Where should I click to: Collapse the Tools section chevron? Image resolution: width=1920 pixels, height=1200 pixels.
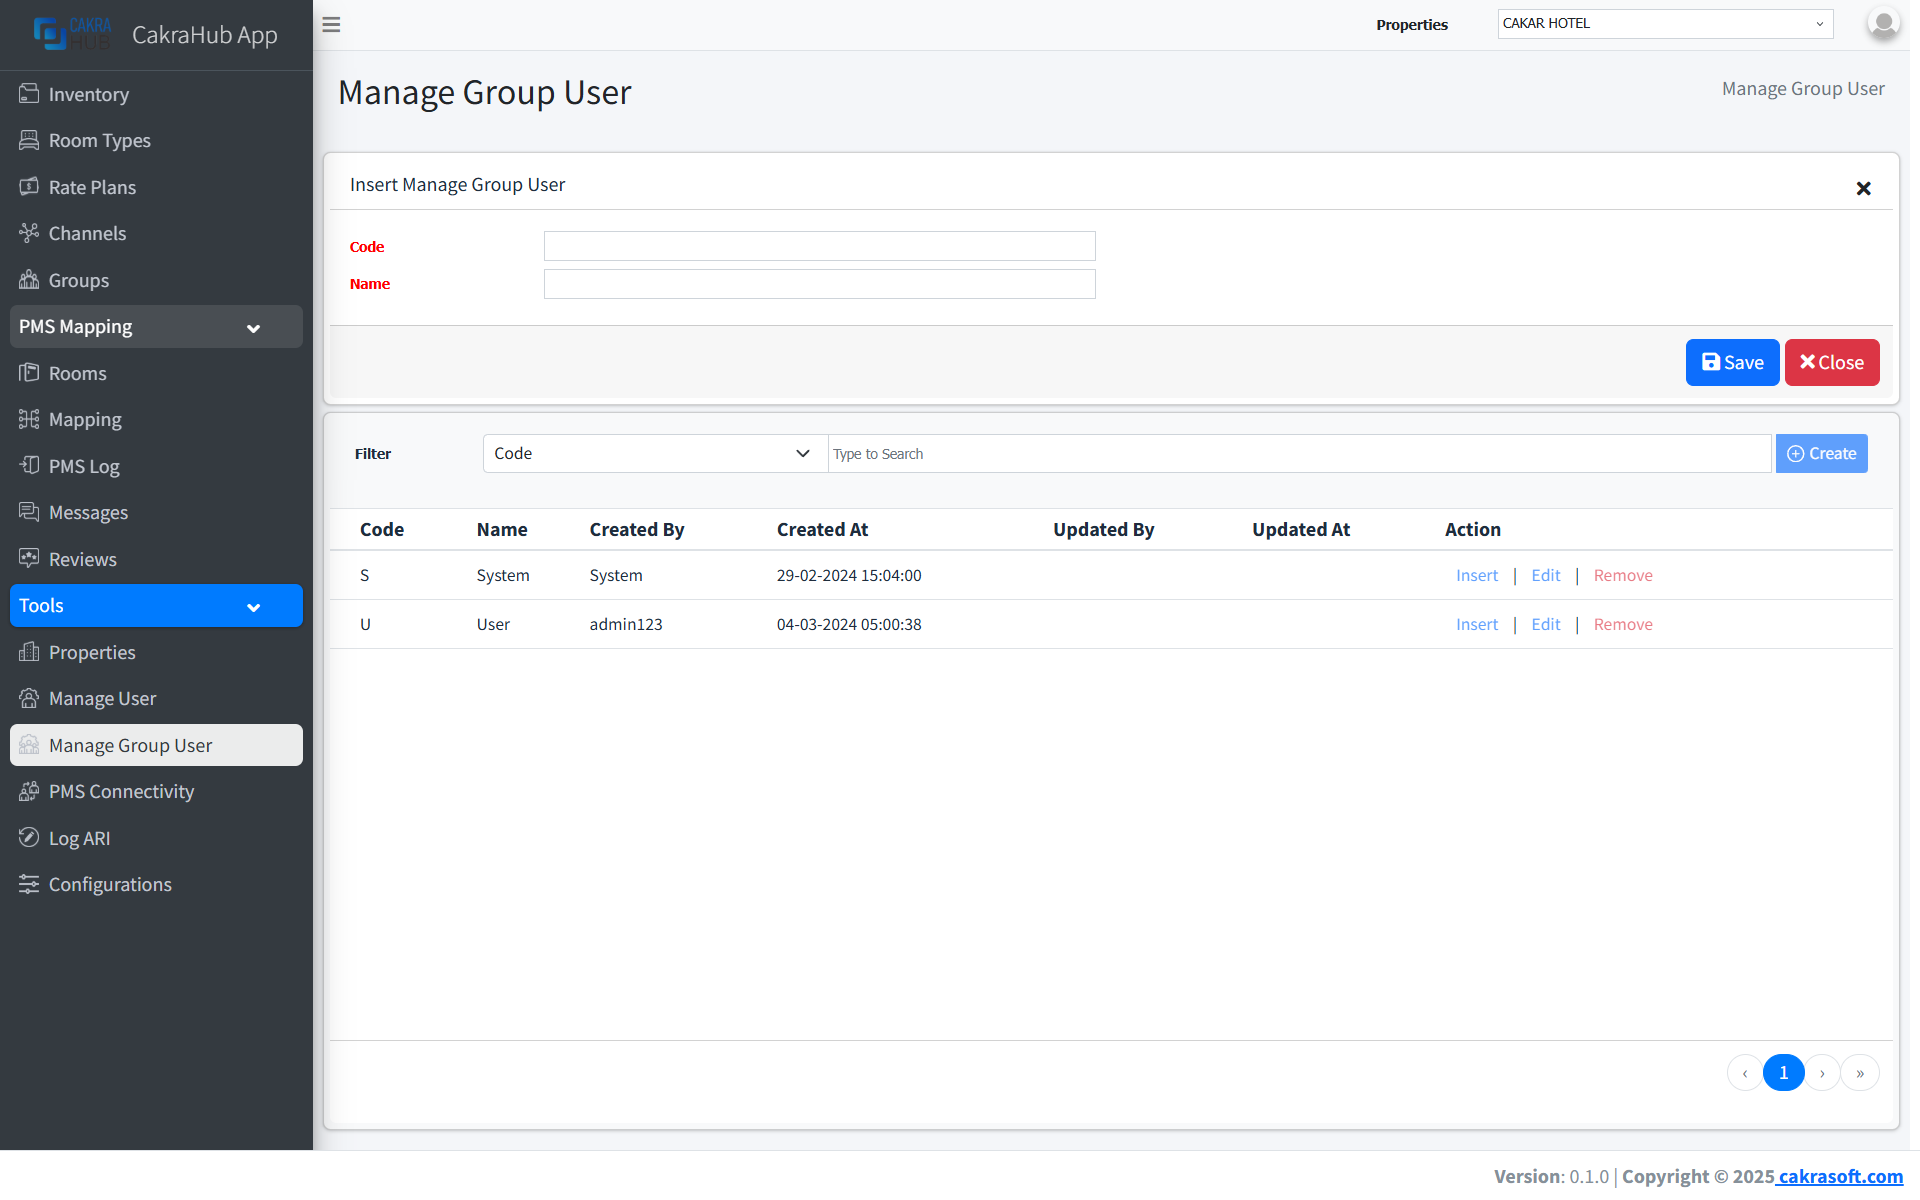click(x=253, y=606)
